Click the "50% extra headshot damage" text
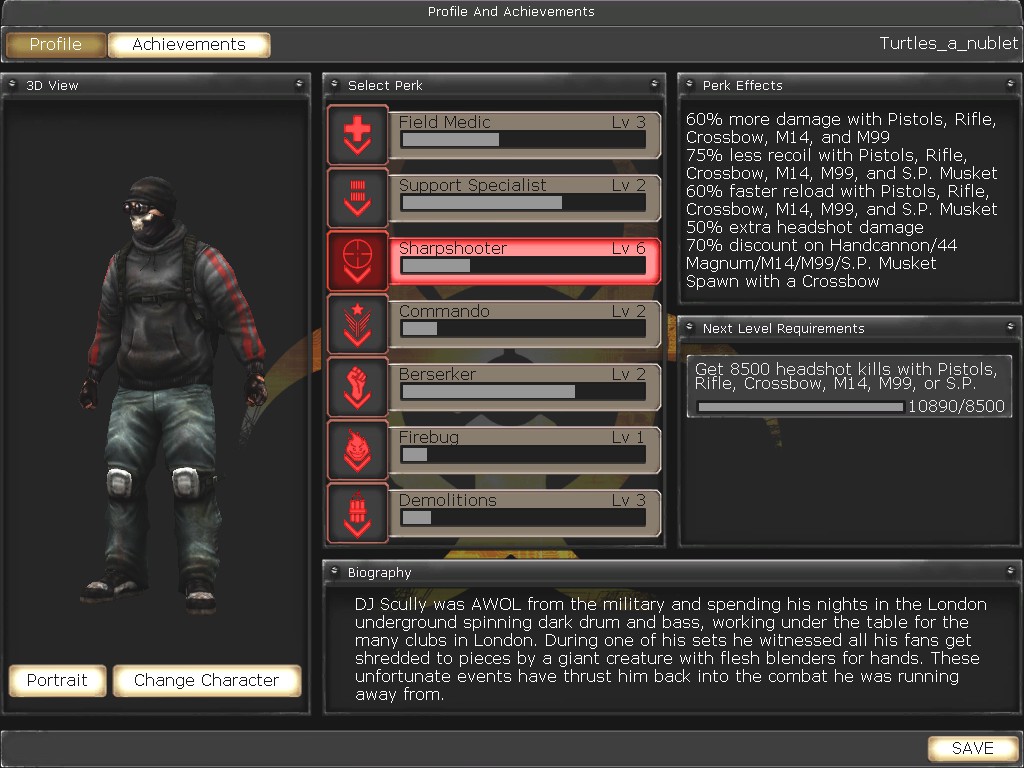The image size is (1024, 768). [805, 227]
